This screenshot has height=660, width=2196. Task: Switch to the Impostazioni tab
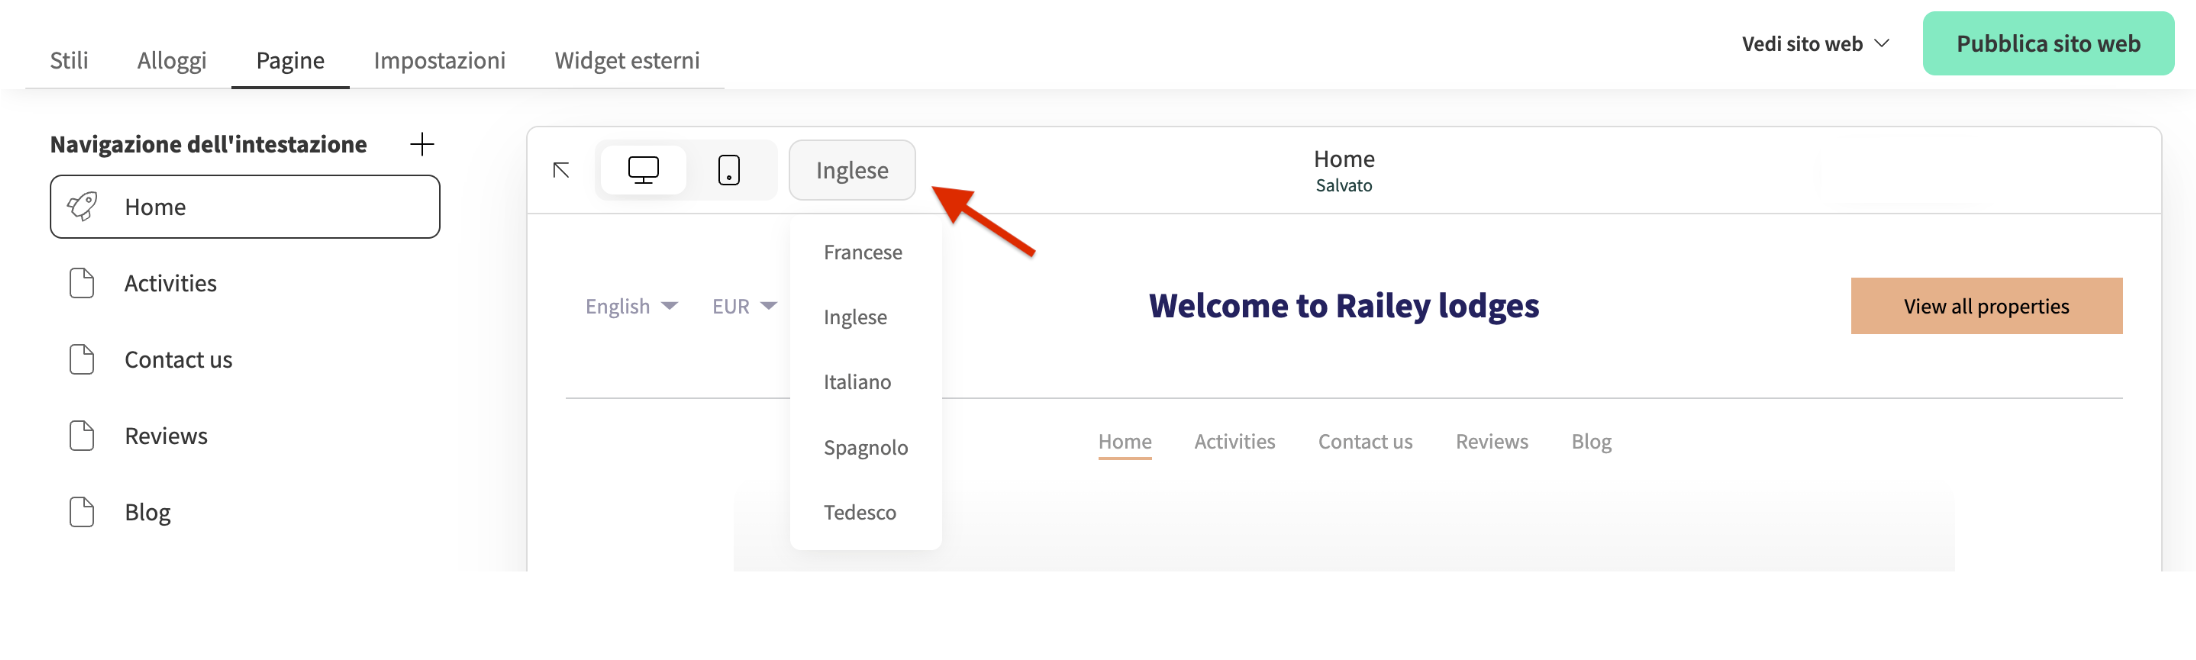click(439, 60)
